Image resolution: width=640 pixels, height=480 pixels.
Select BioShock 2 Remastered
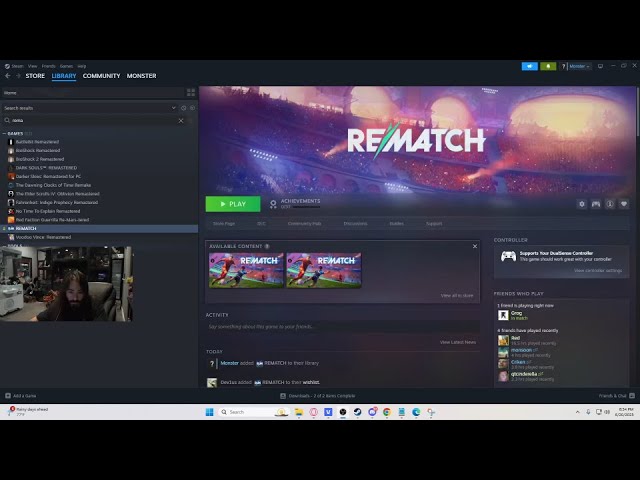(40, 159)
